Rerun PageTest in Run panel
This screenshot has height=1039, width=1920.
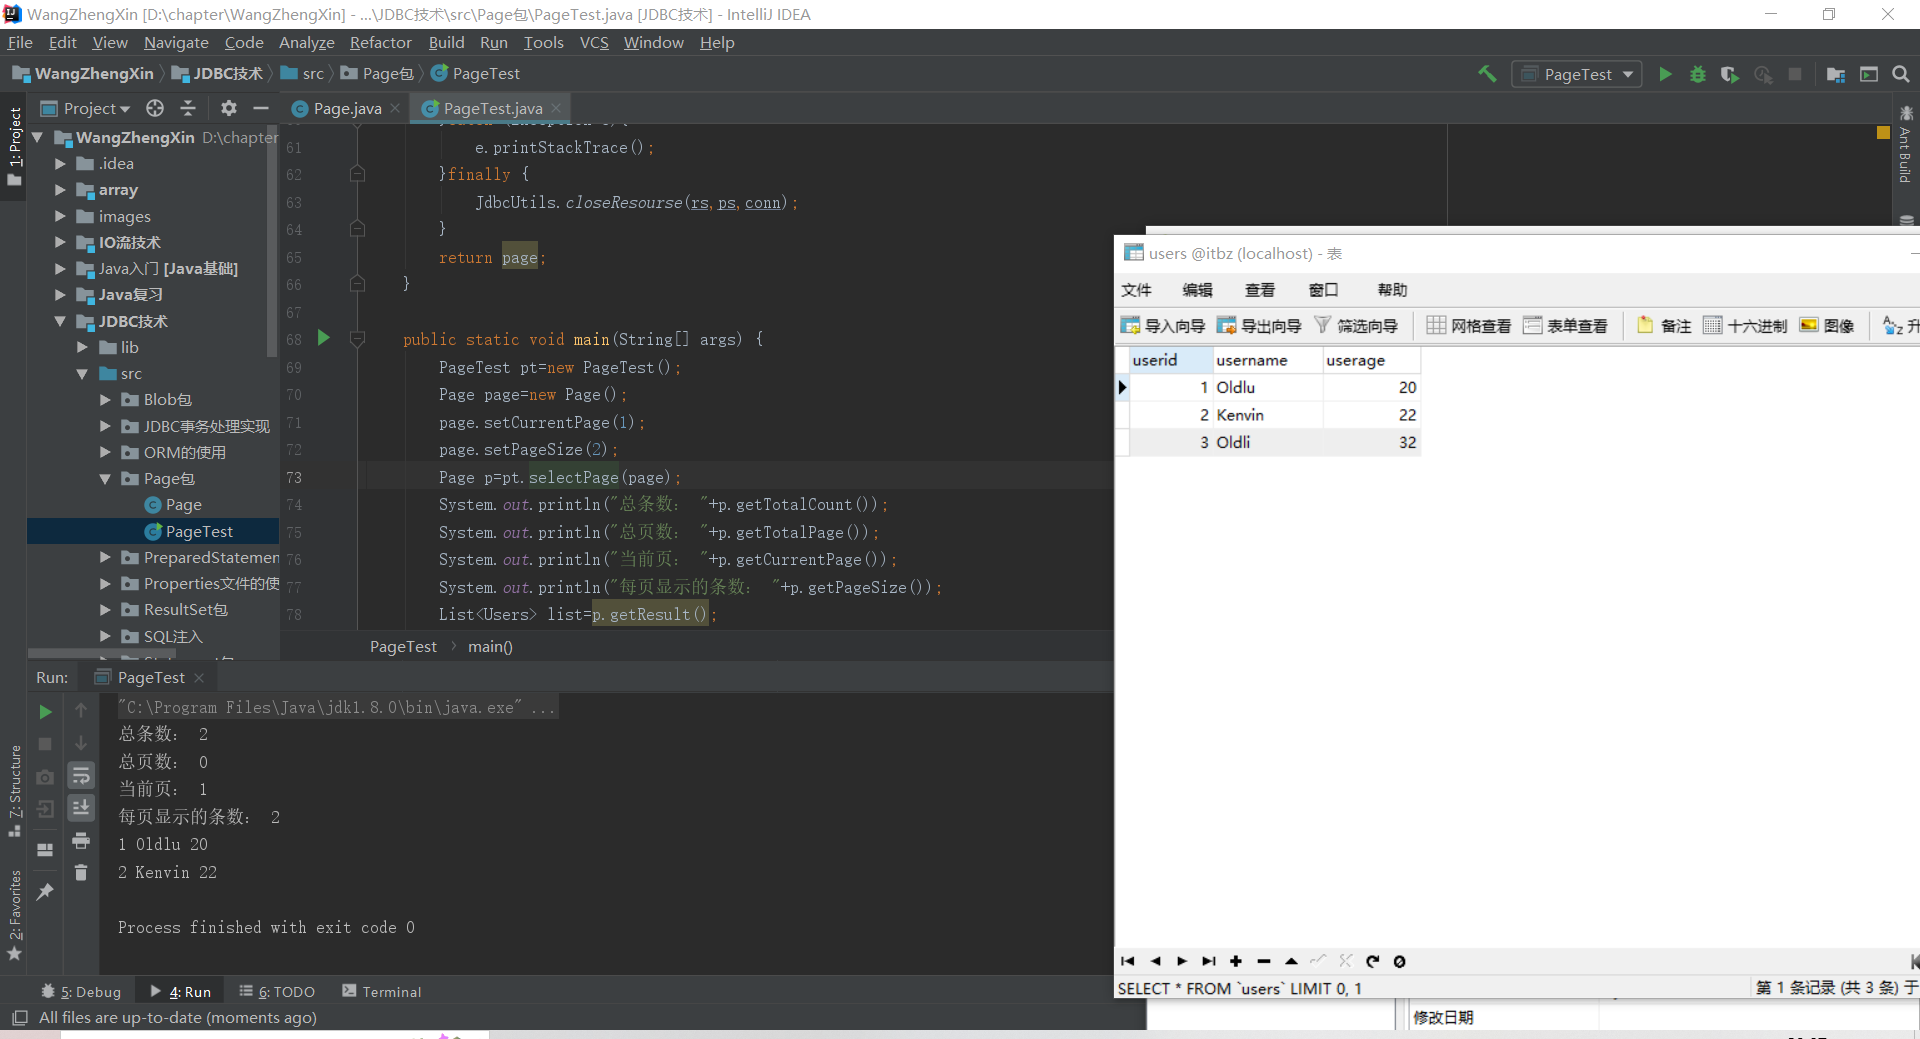pyautogui.click(x=45, y=712)
